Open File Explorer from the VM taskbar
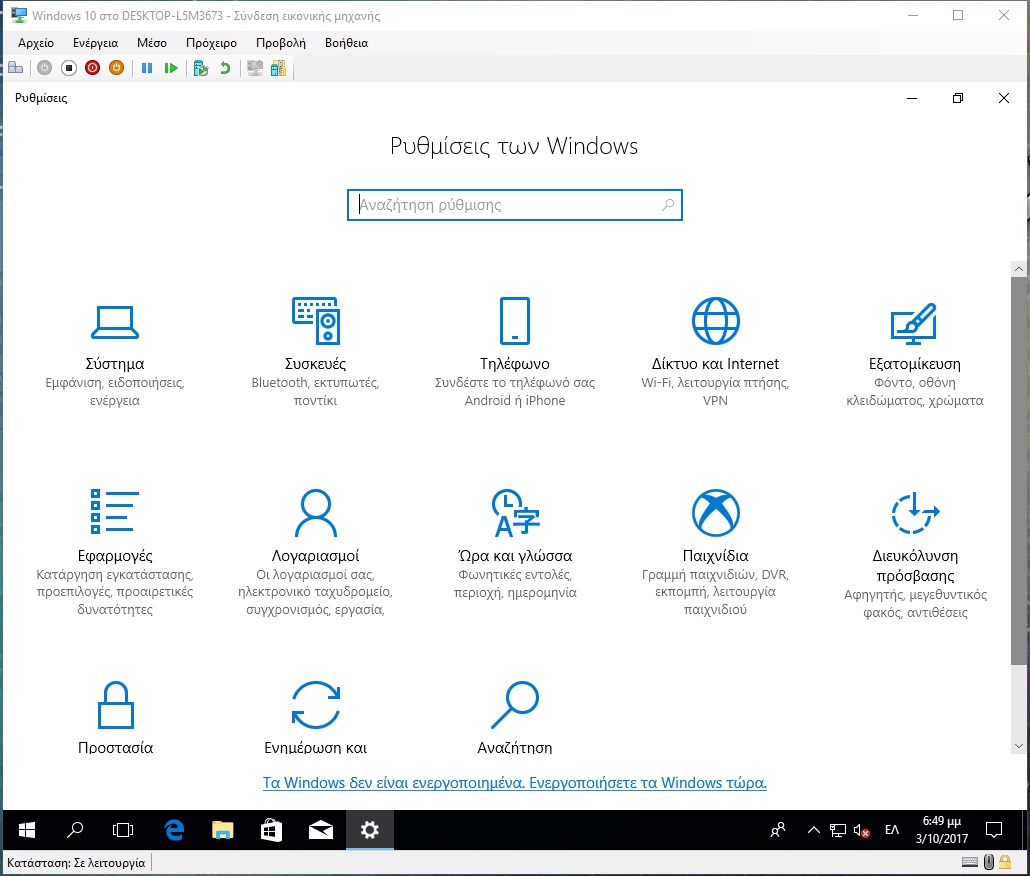This screenshot has width=1030, height=876. (x=223, y=830)
